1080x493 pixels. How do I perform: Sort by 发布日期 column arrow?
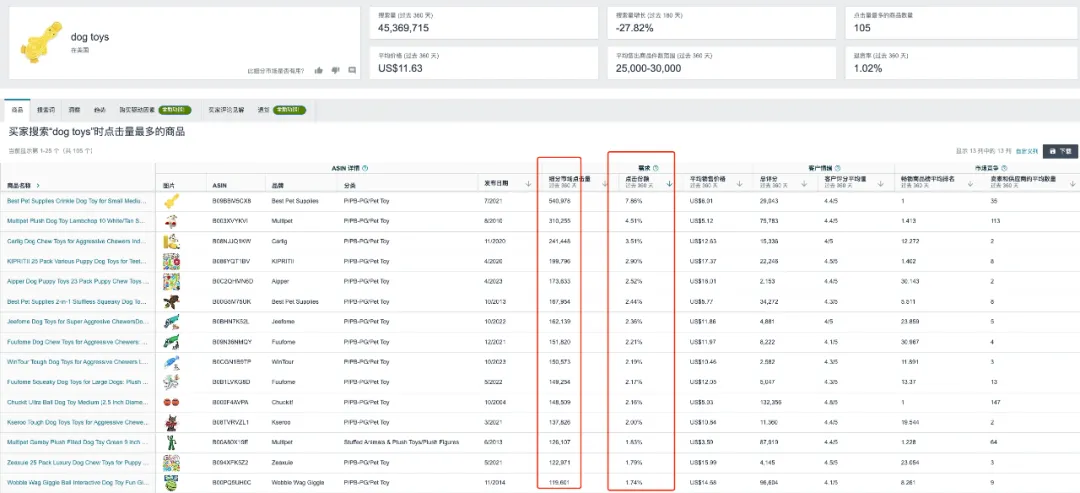(528, 183)
